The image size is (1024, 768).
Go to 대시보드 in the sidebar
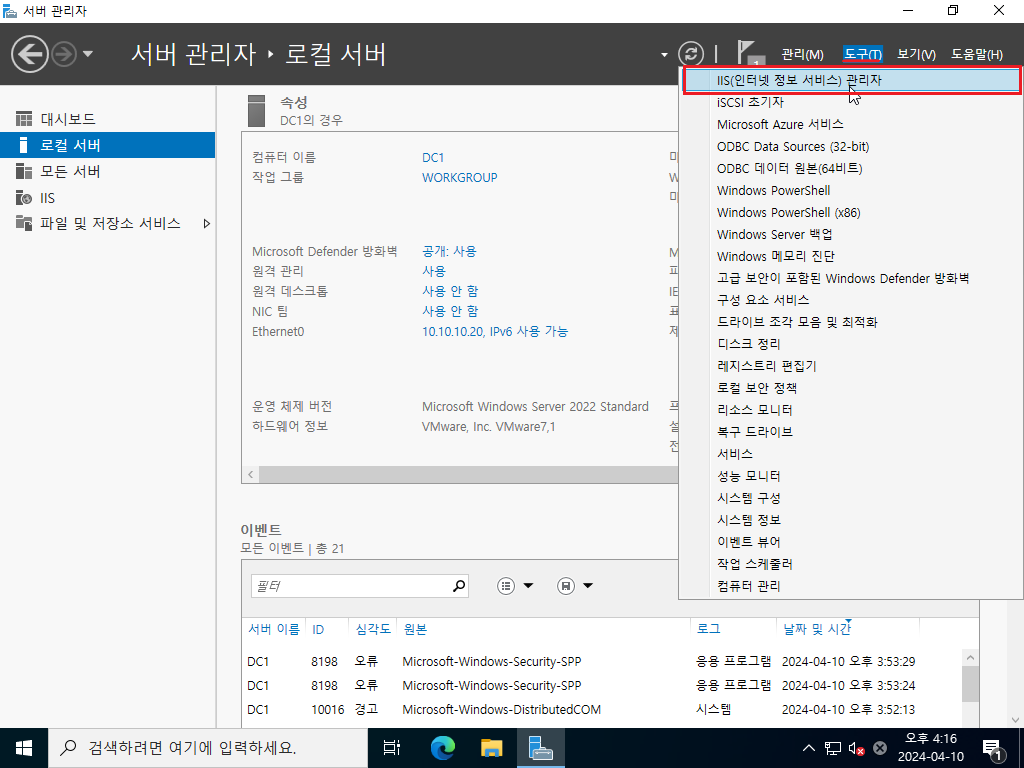pos(107,119)
